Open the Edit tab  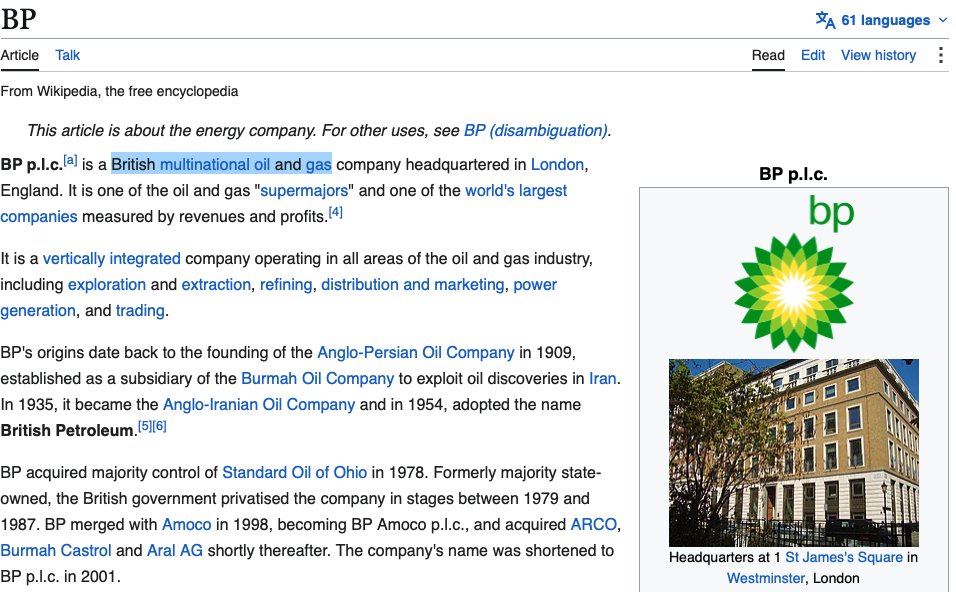[x=813, y=55]
